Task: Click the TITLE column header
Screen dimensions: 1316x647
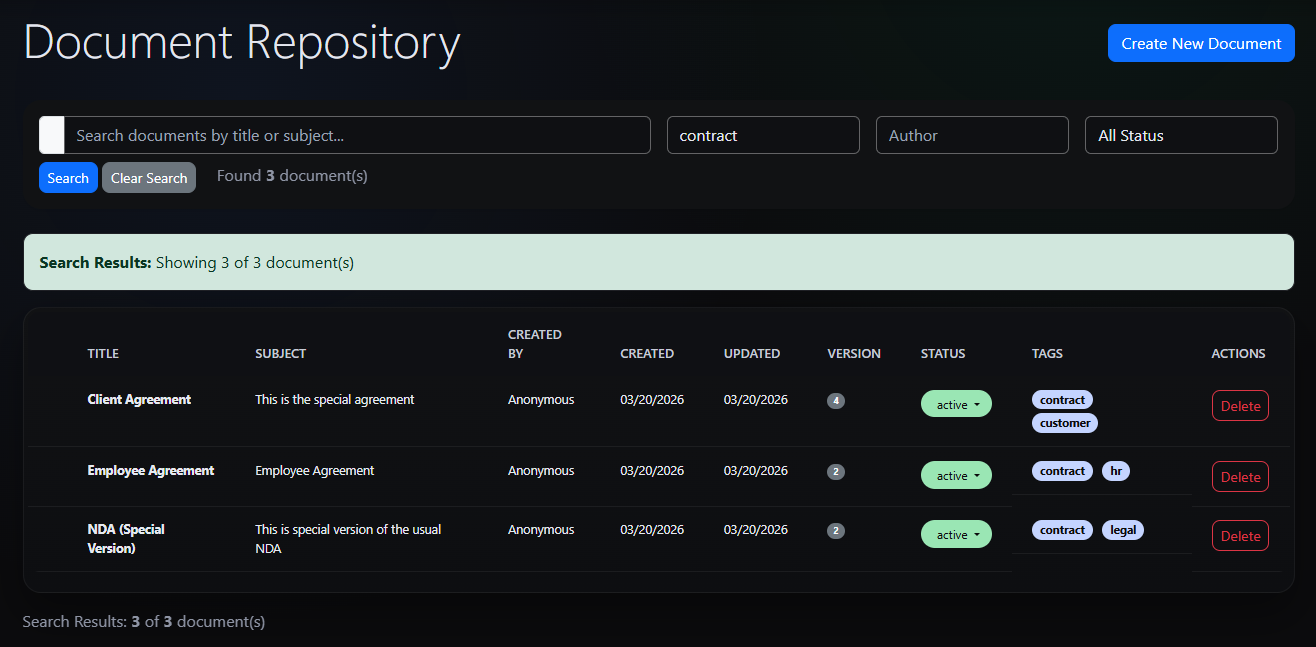Action: (103, 353)
